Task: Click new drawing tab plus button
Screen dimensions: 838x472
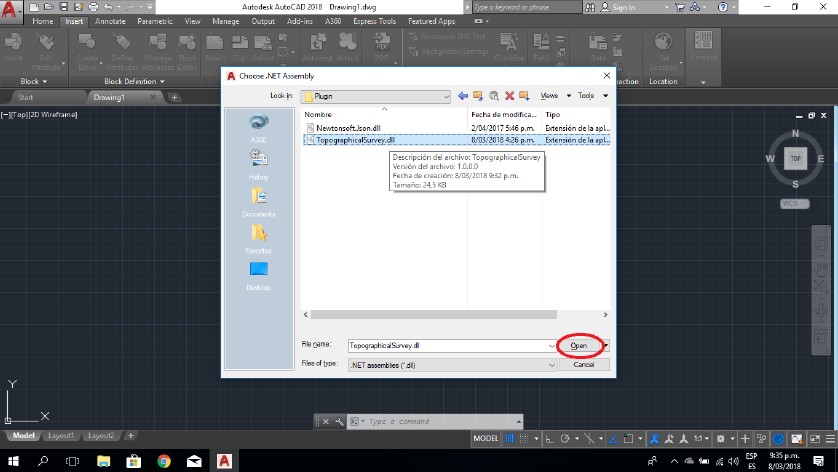Action: pyautogui.click(x=174, y=97)
